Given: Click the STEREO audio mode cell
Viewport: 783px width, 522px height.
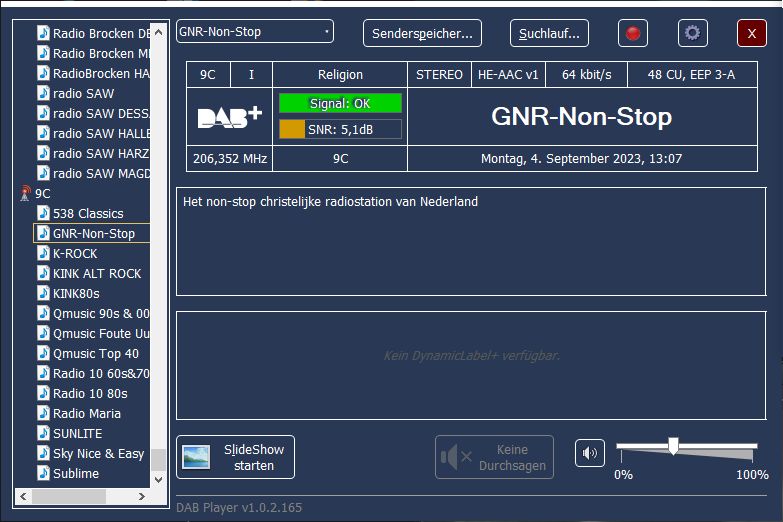Looking at the screenshot, I should 439,75.
